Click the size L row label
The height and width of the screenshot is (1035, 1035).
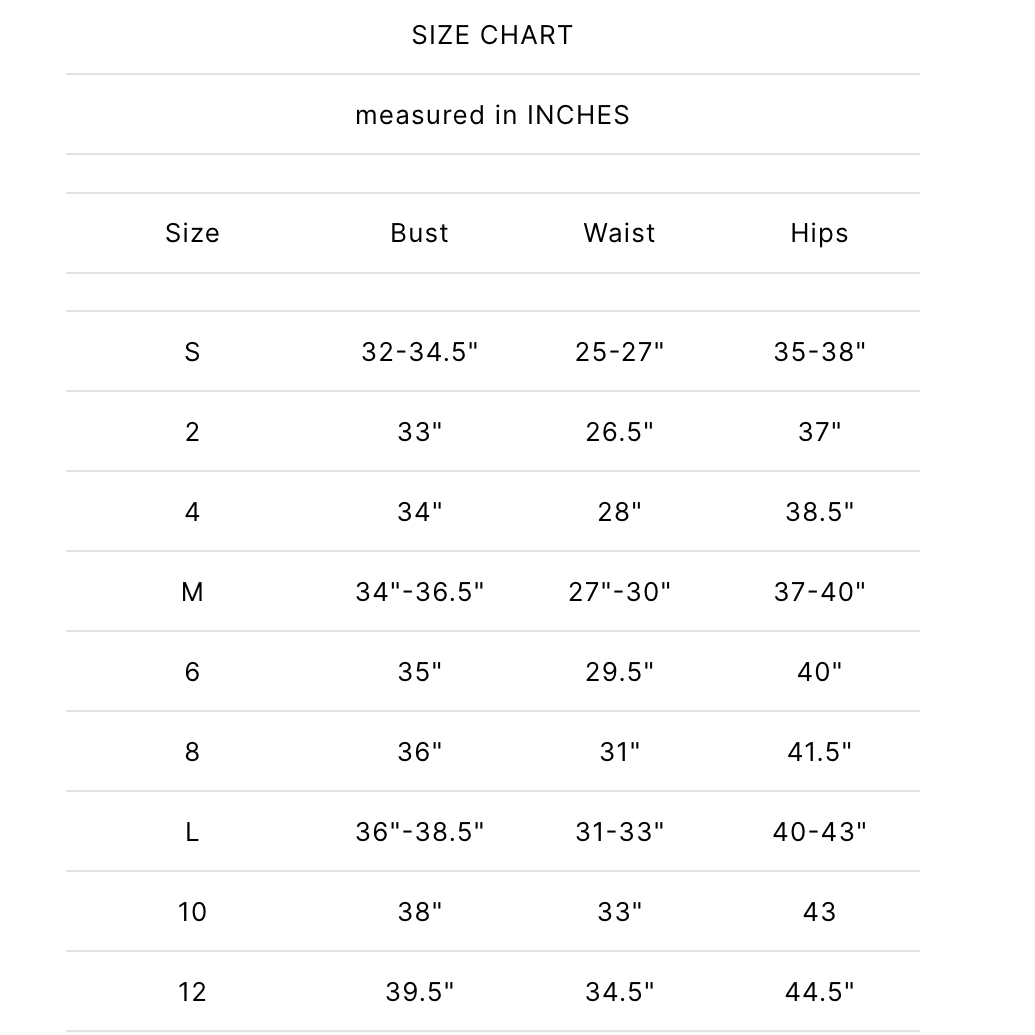(192, 832)
